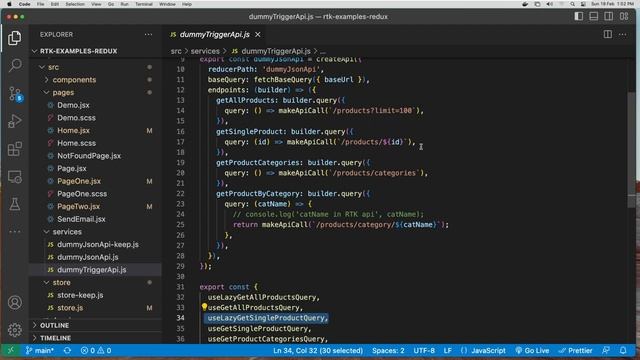Open Remote Explorer view icon
Image resolution: width=640 pixels, height=360 pixels.
click(x=15, y=177)
